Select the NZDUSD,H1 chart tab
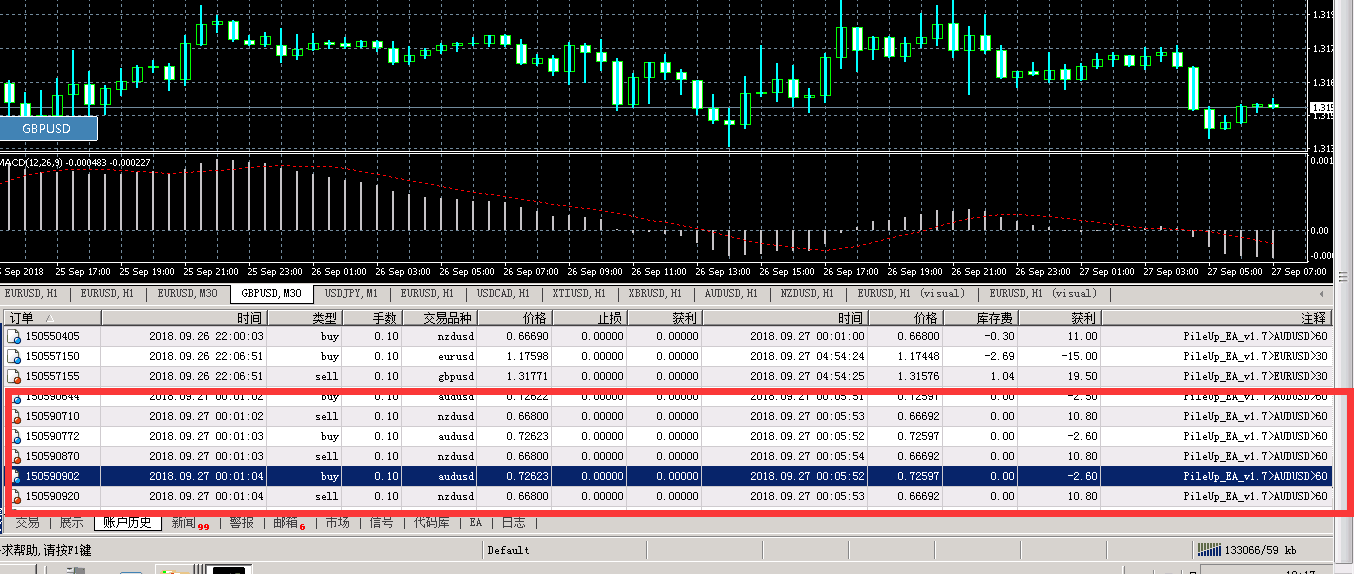The height and width of the screenshot is (574, 1354). [807, 293]
